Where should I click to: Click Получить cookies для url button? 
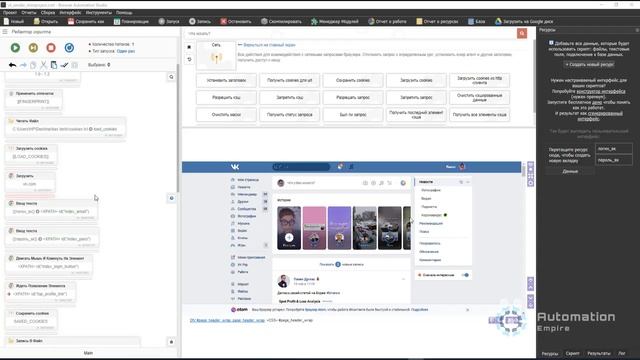coord(289,80)
